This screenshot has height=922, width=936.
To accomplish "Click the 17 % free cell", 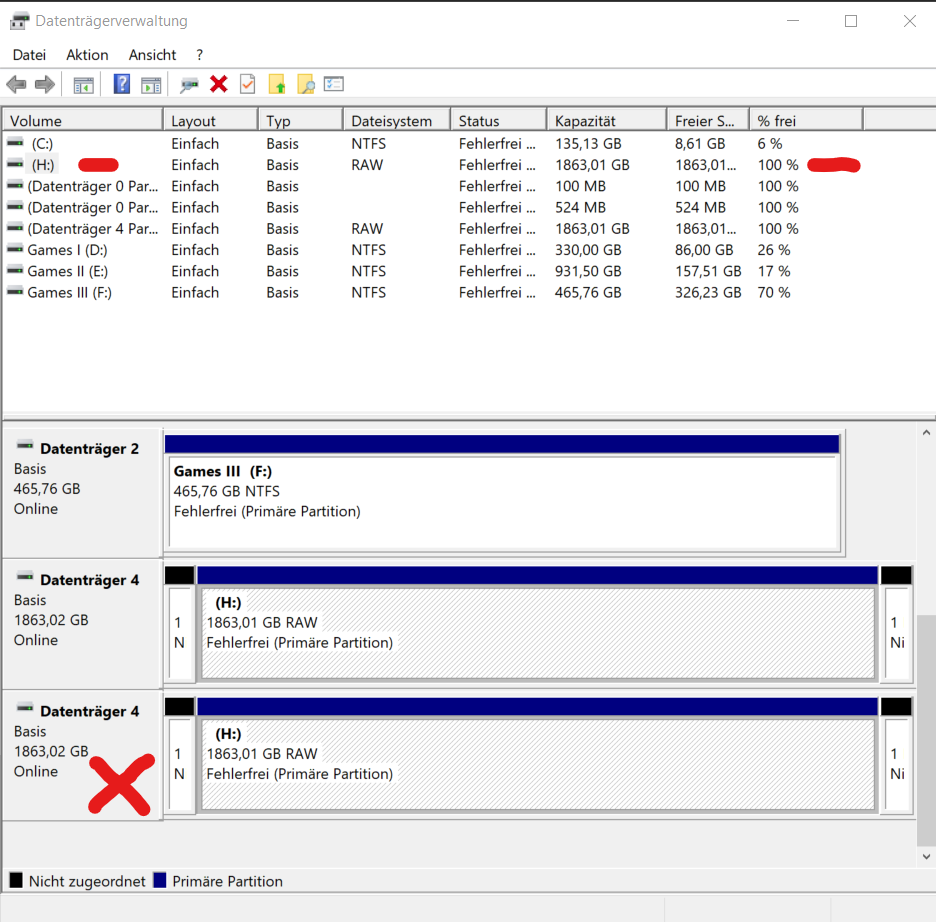I will tap(774, 272).
